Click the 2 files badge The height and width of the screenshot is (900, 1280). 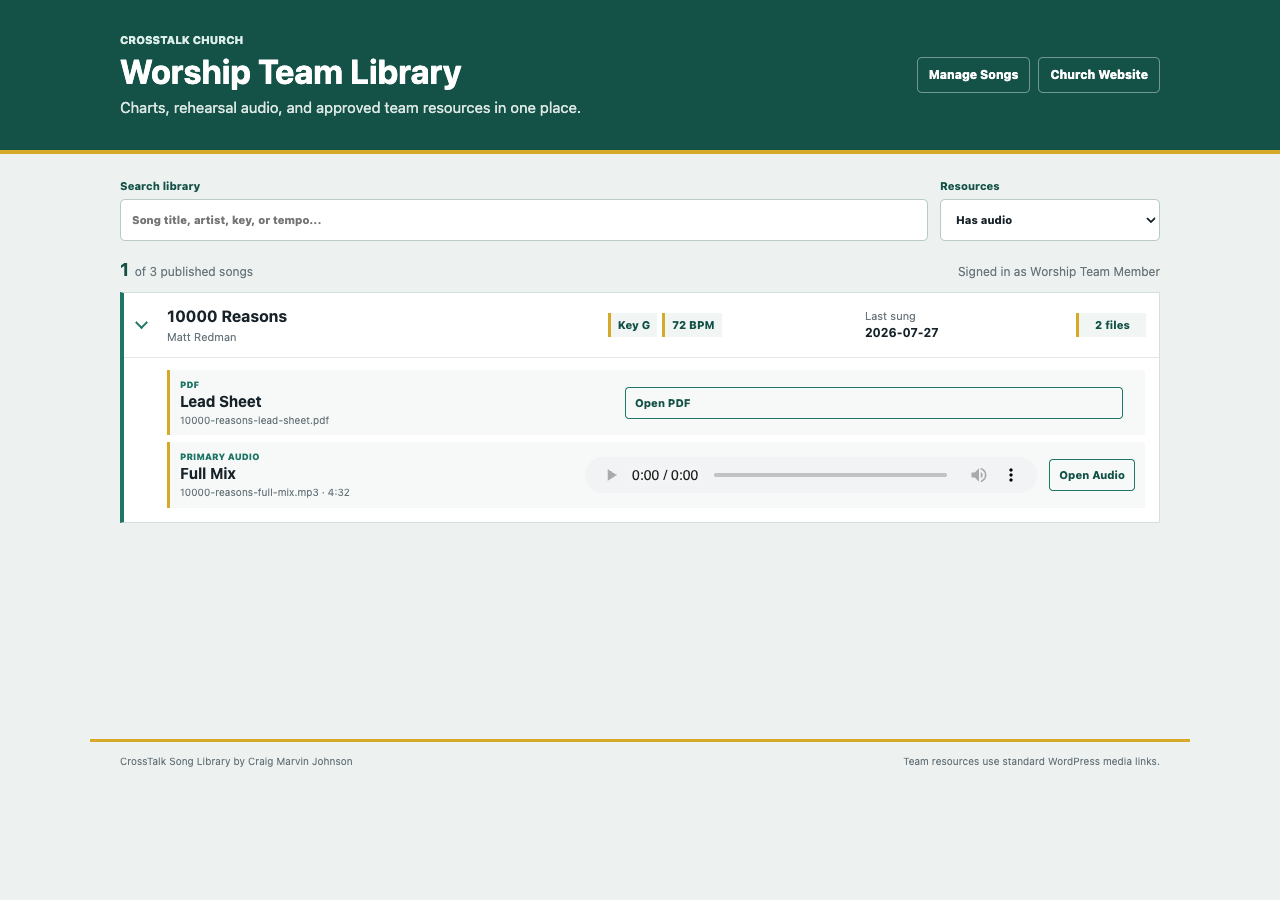tap(1111, 325)
